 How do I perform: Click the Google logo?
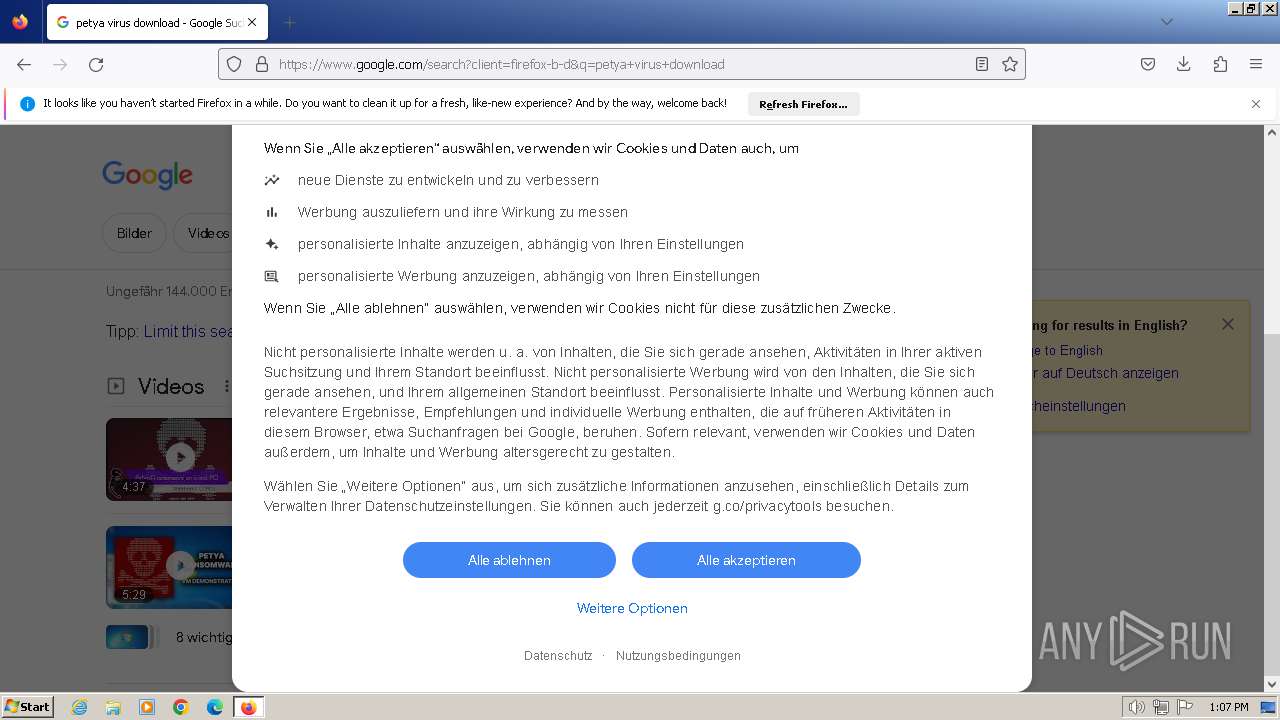(147, 175)
